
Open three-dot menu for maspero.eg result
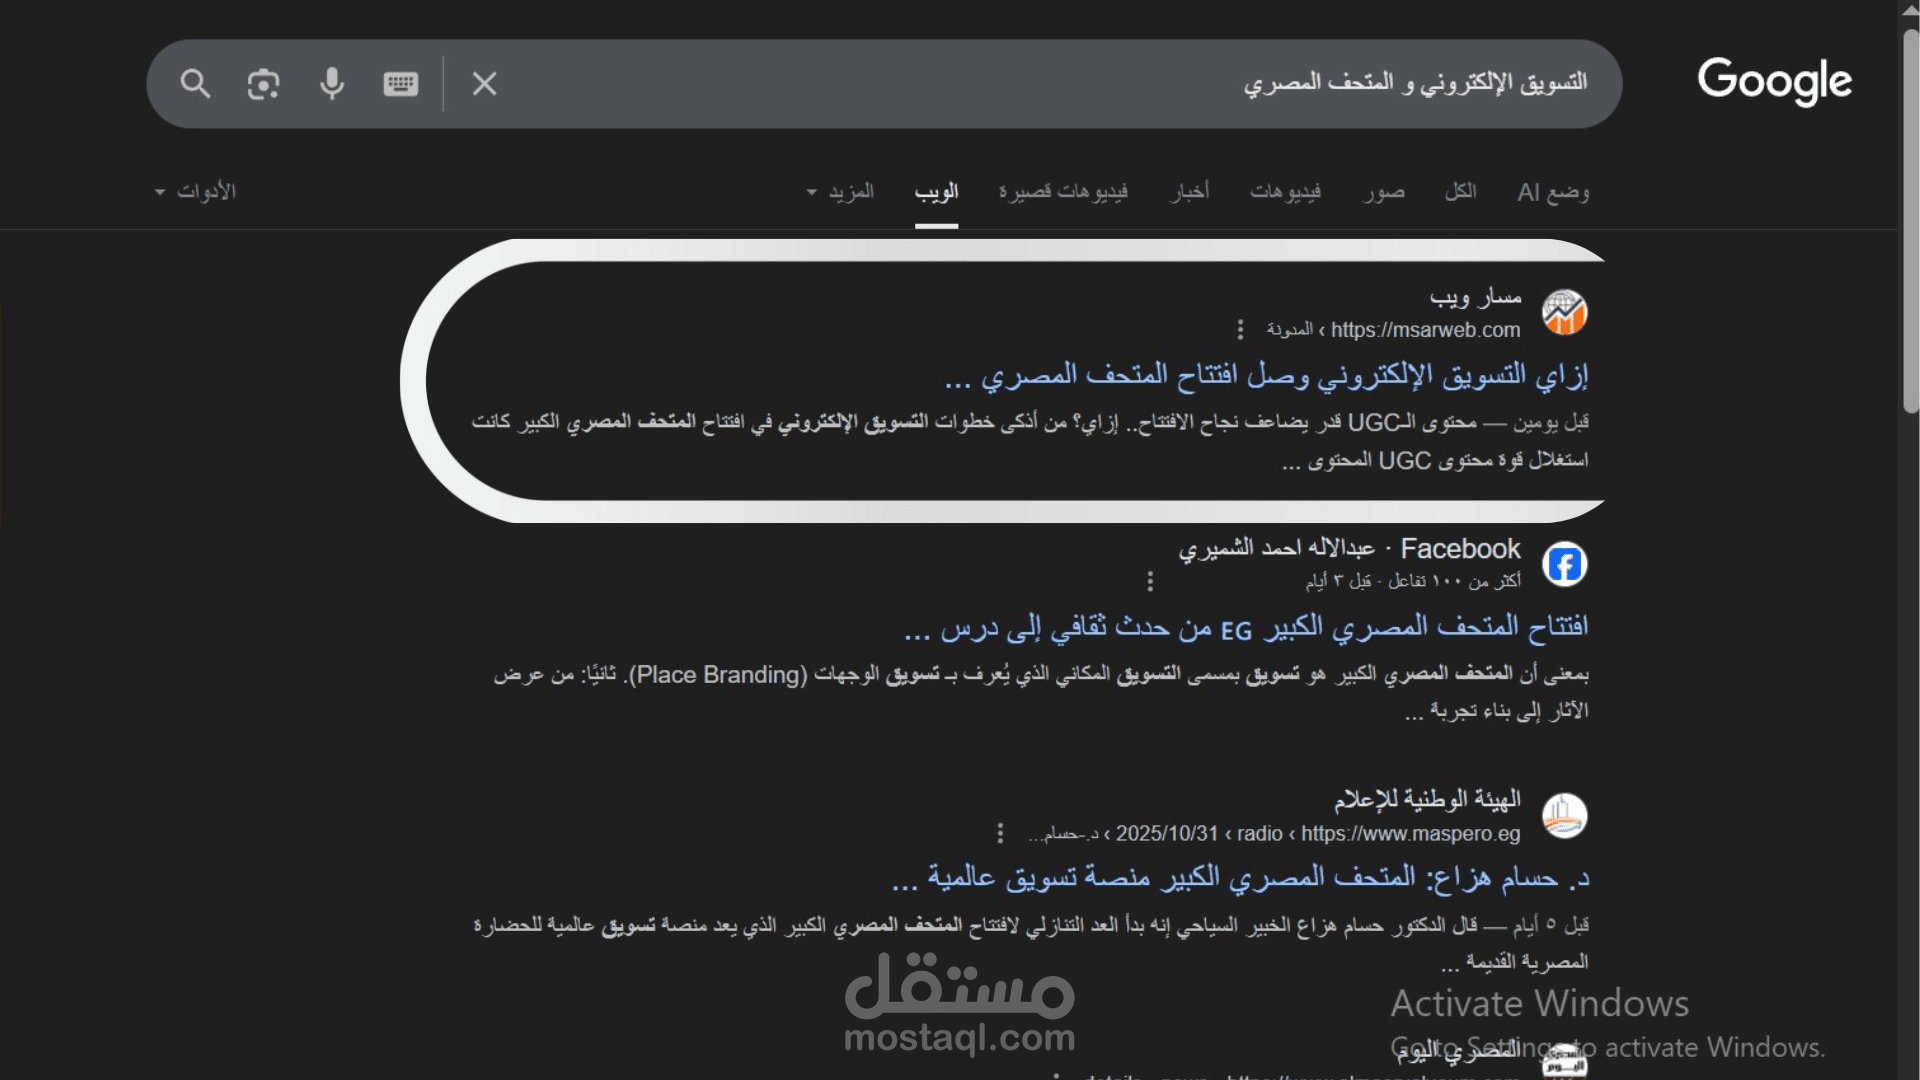pyautogui.click(x=1000, y=833)
